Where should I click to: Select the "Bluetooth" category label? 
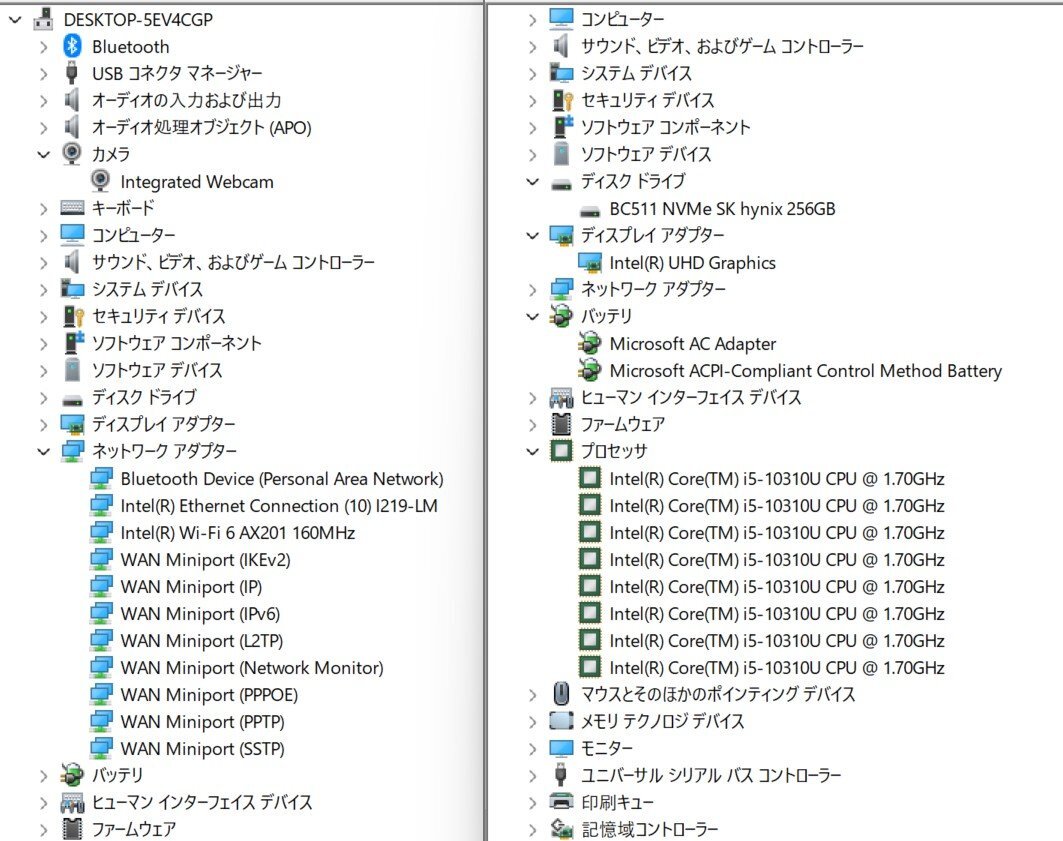[130, 47]
